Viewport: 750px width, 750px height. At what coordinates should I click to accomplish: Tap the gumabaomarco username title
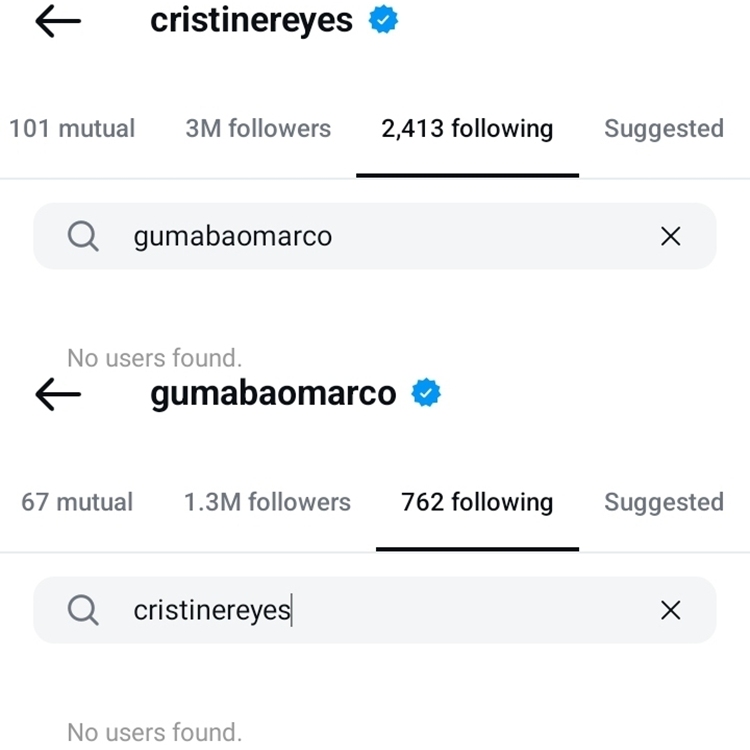(273, 394)
